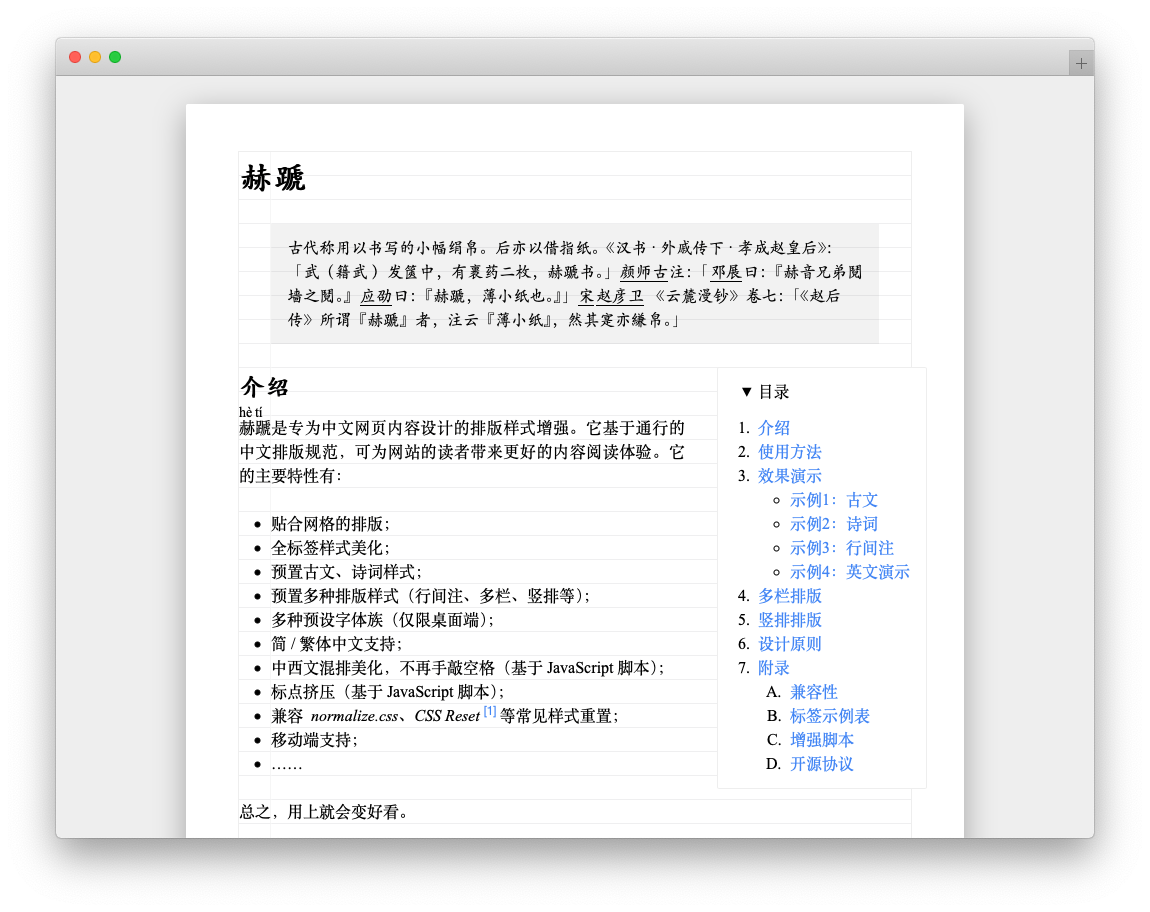Open 示例4：英文演示 link
This screenshot has height=912, width=1150.
click(x=850, y=572)
